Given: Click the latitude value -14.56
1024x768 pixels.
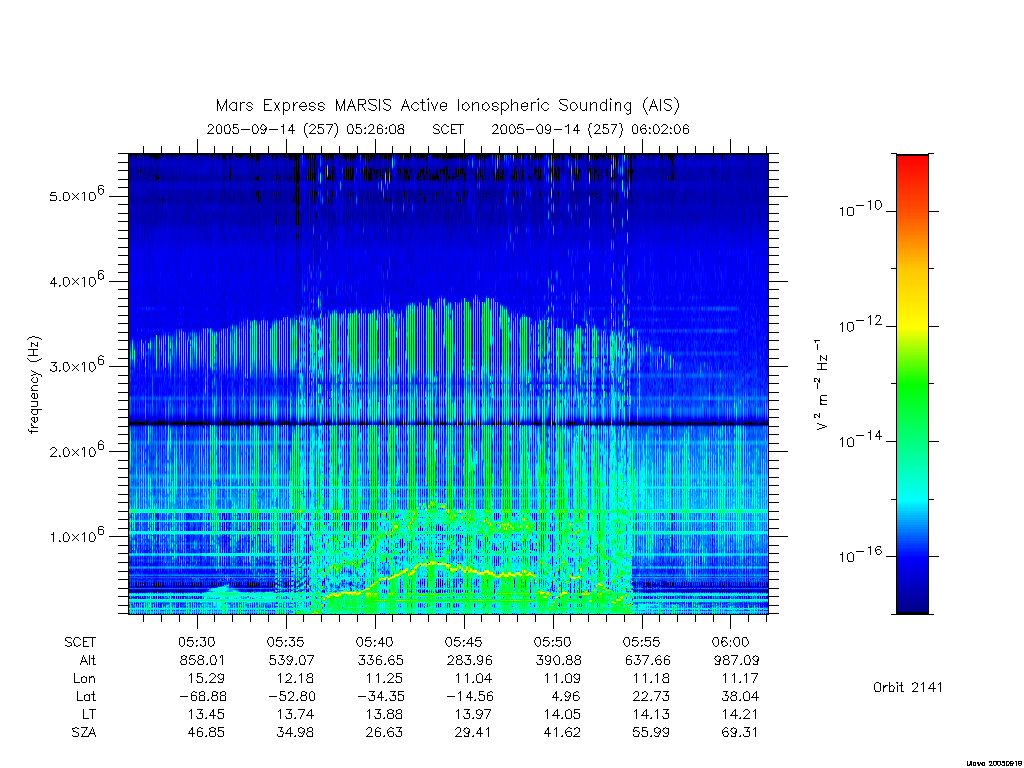Looking at the screenshot, I should (470, 696).
